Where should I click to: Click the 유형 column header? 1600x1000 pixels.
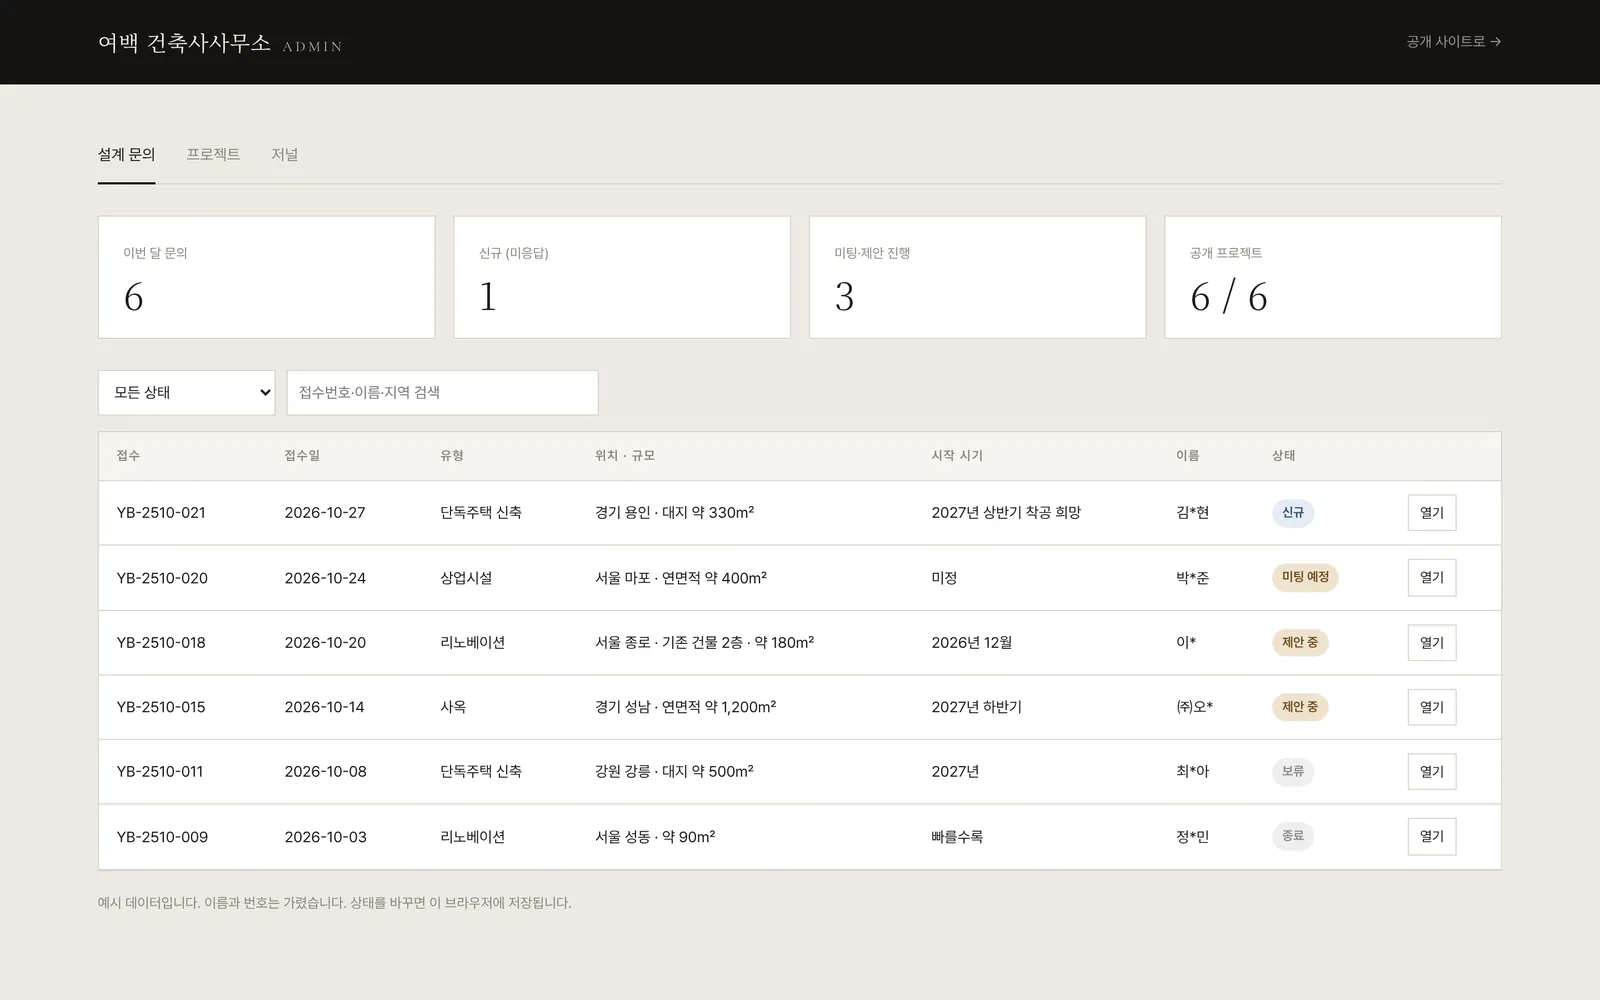(452, 456)
